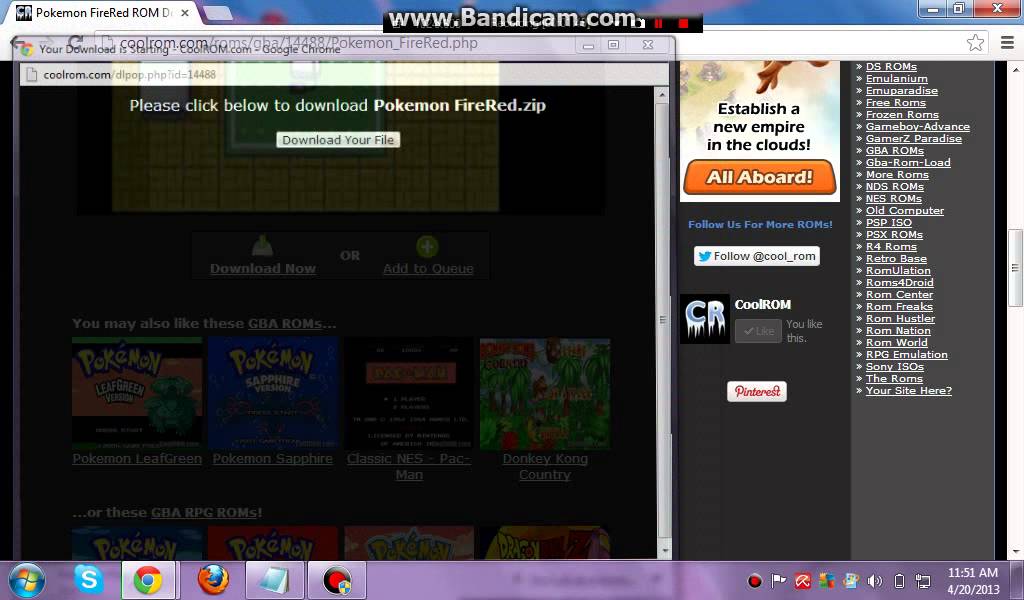This screenshot has width=1024, height=600.
Task: Open the RomUlation link
Action: click(898, 270)
